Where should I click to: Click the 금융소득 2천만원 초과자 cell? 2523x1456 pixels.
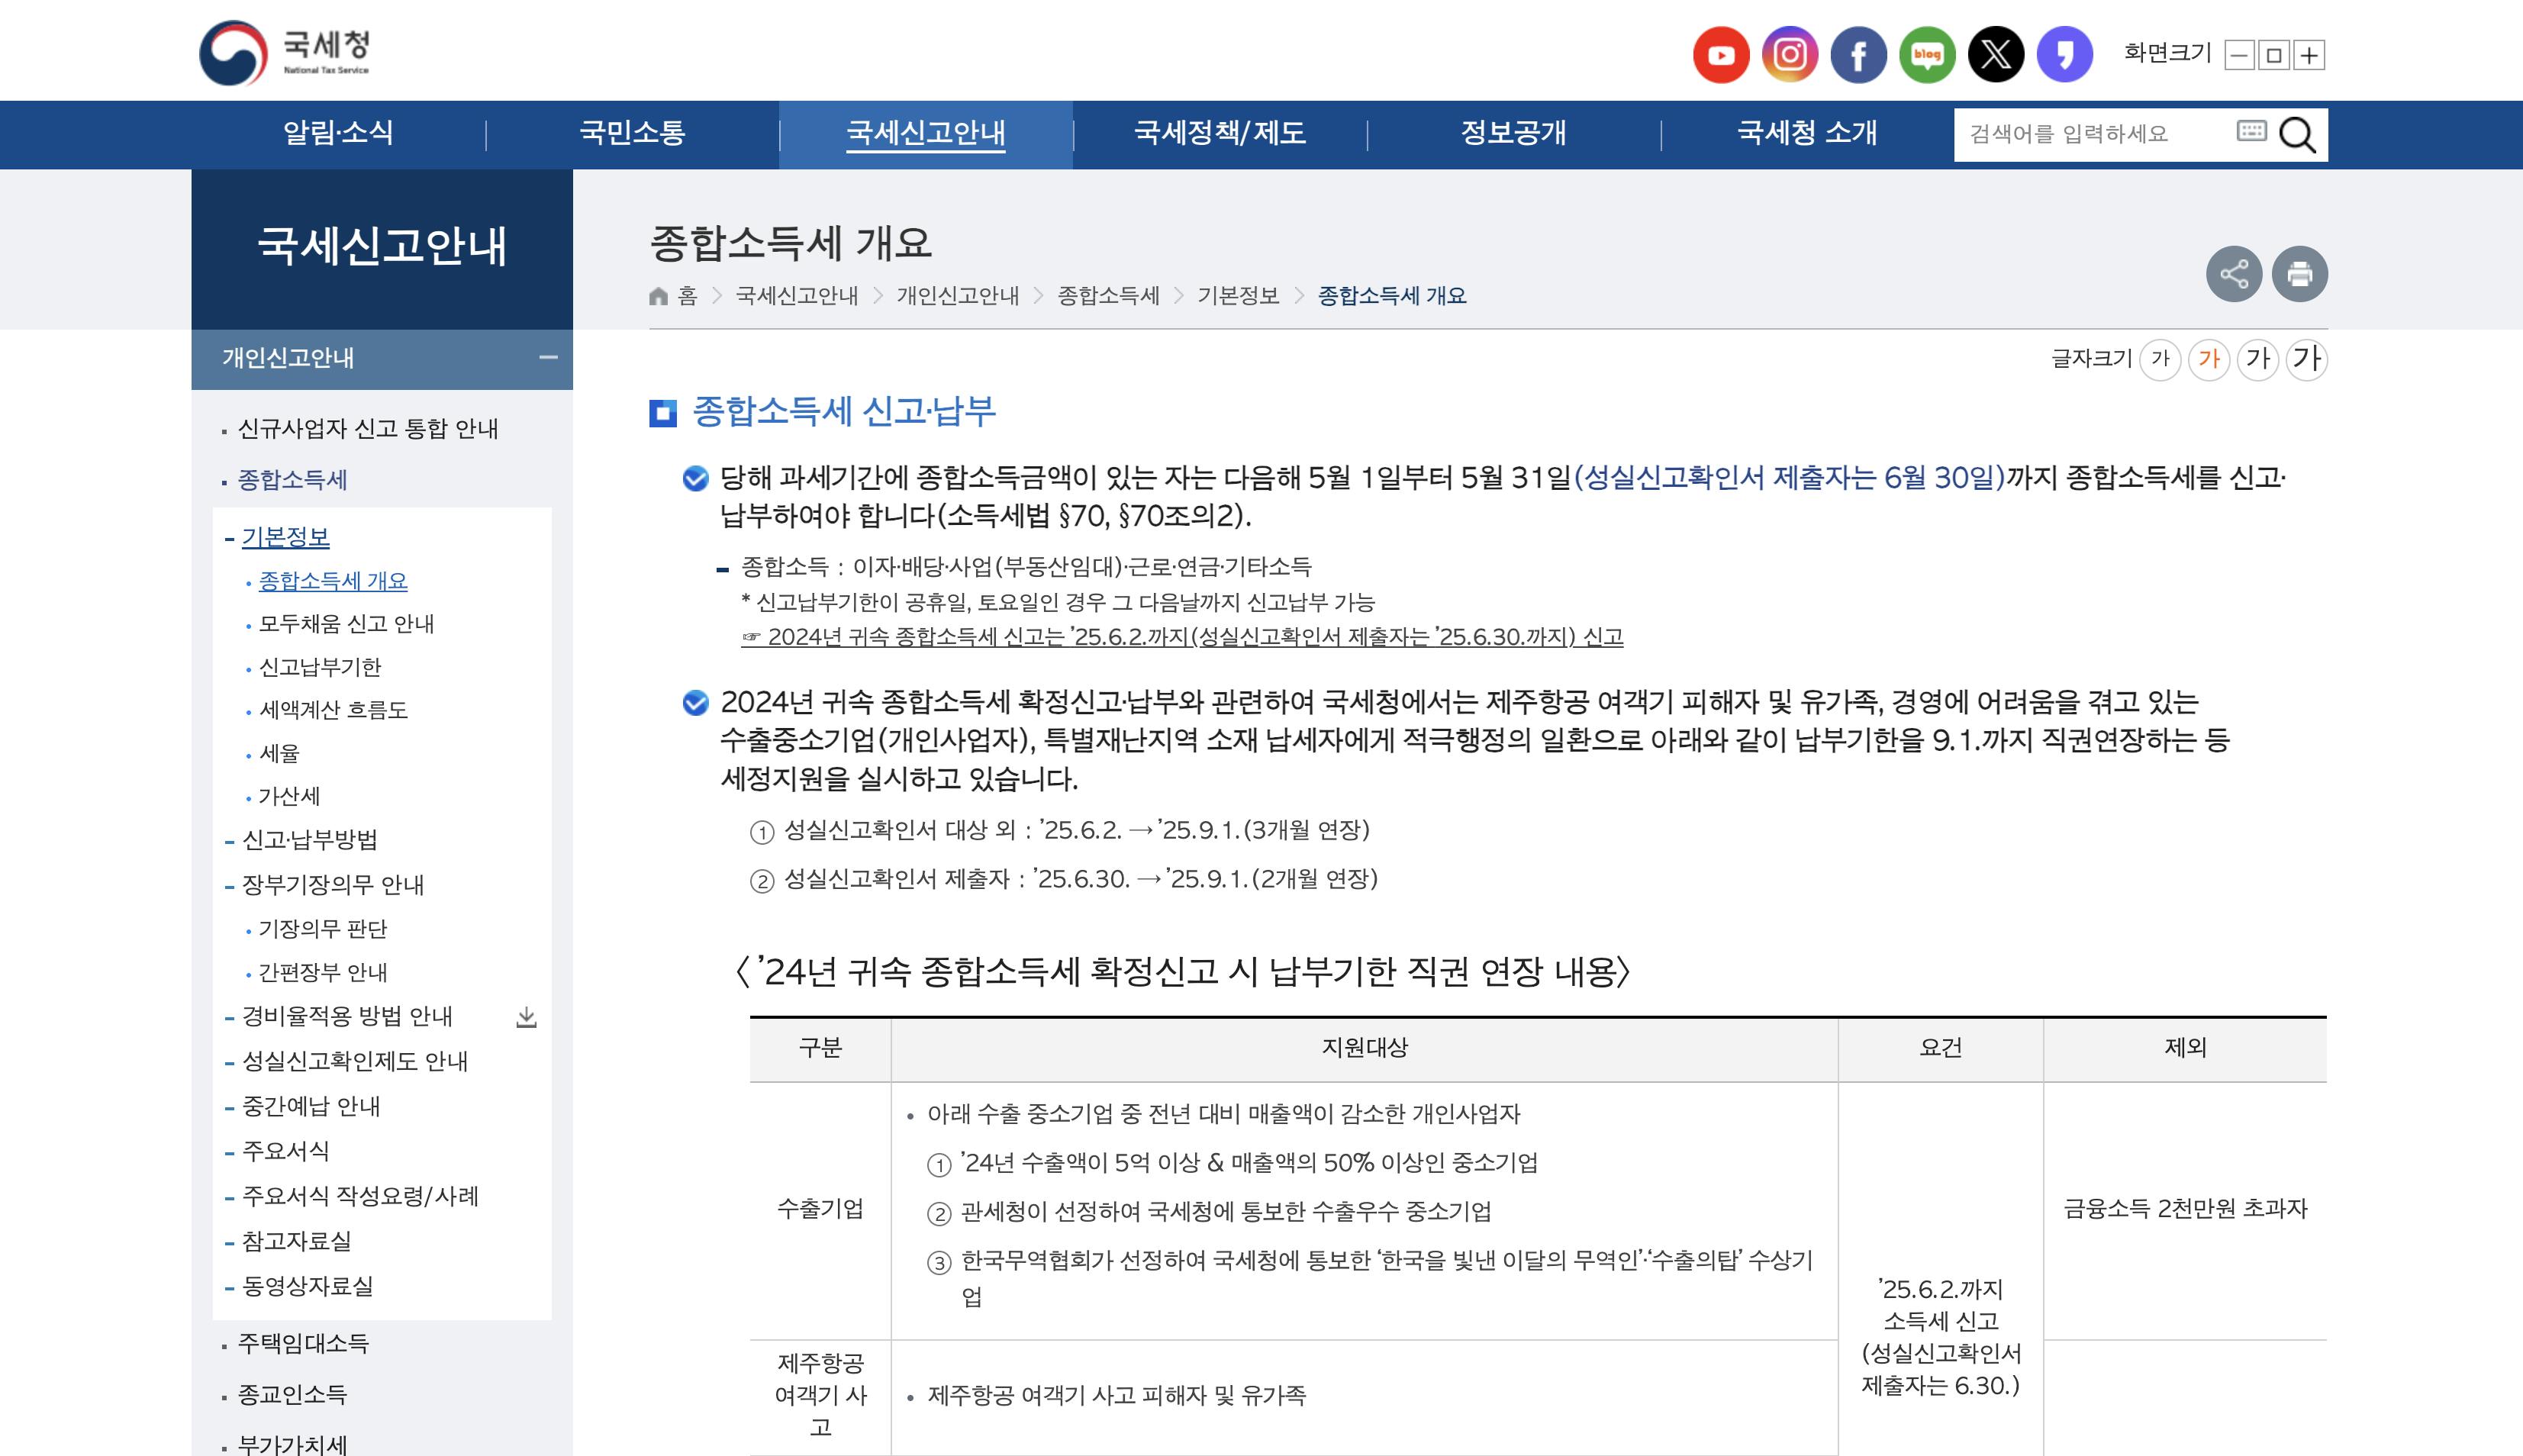(2185, 1209)
